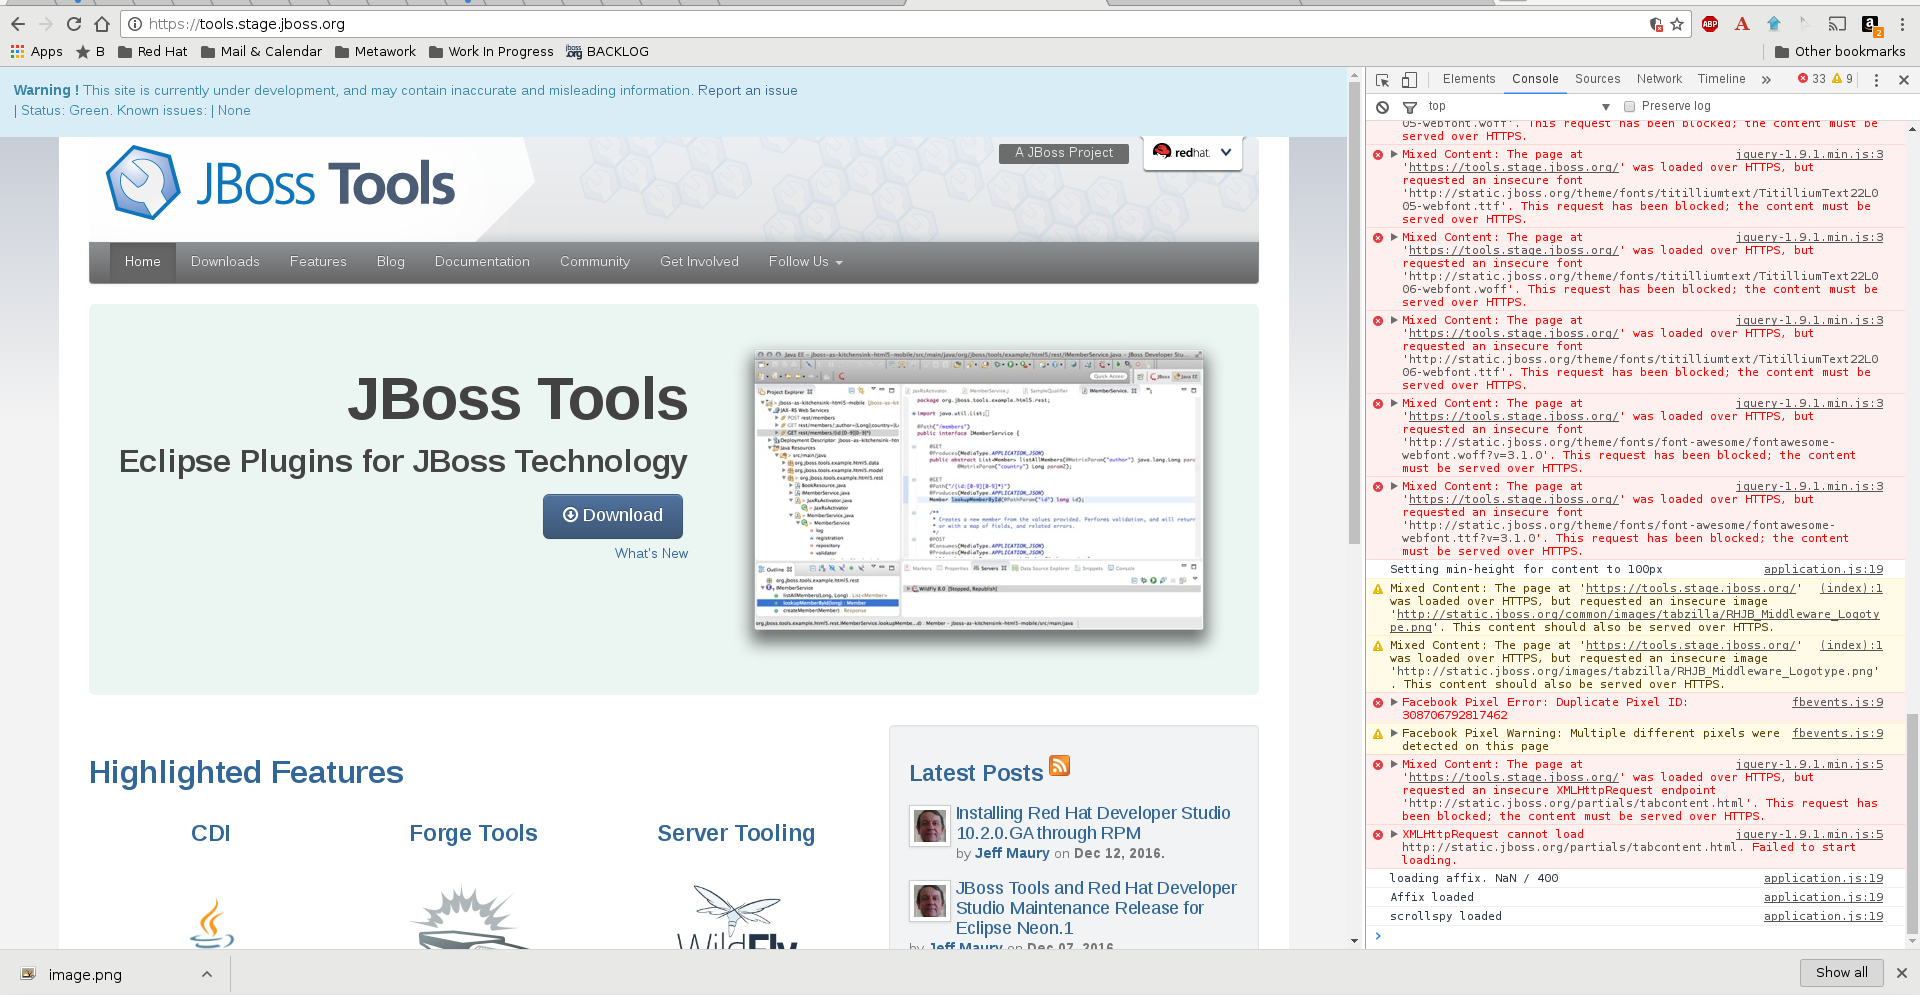
Task: Expand the XMLHttpRequest cannot load error
Action: point(1394,834)
